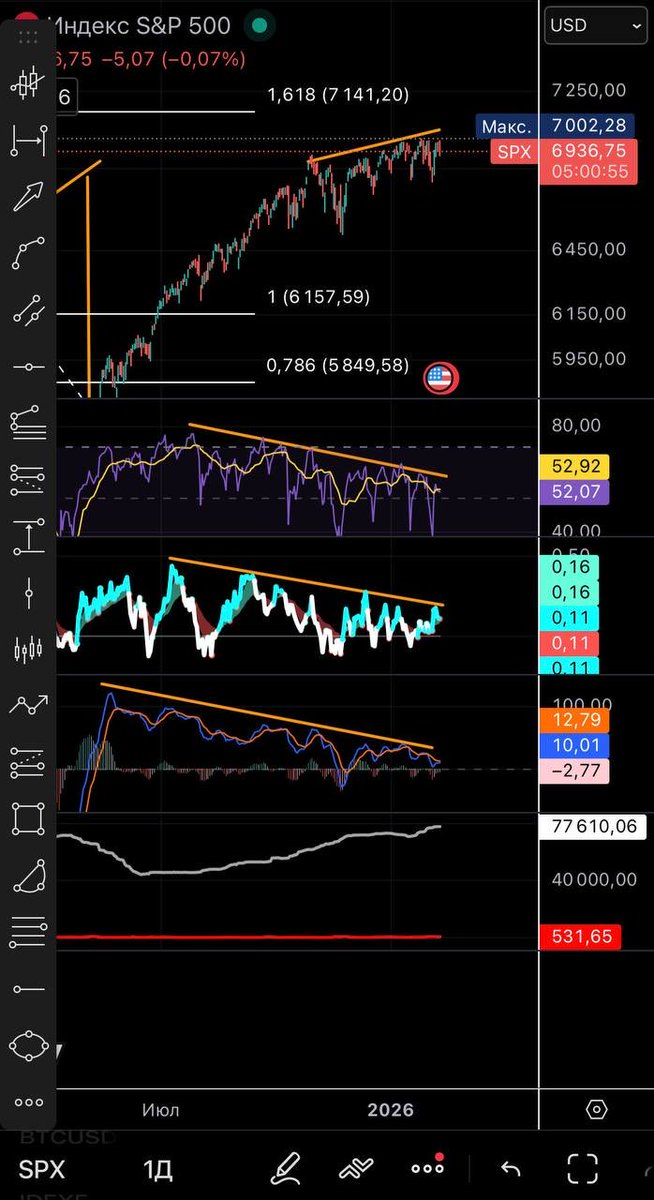
Task: Select the Bars Pattern tool
Action: (x=28, y=650)
